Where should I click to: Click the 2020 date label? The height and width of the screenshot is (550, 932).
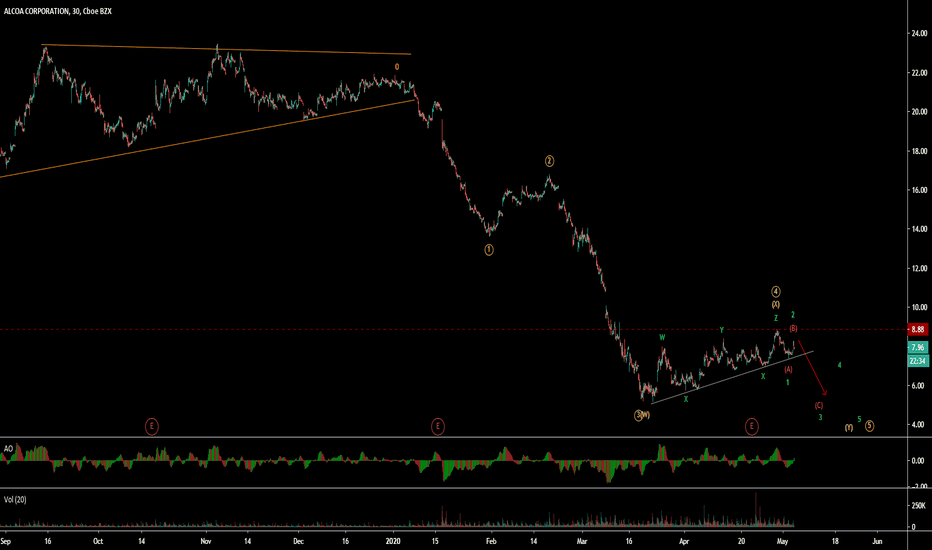[x=393, y=541]
